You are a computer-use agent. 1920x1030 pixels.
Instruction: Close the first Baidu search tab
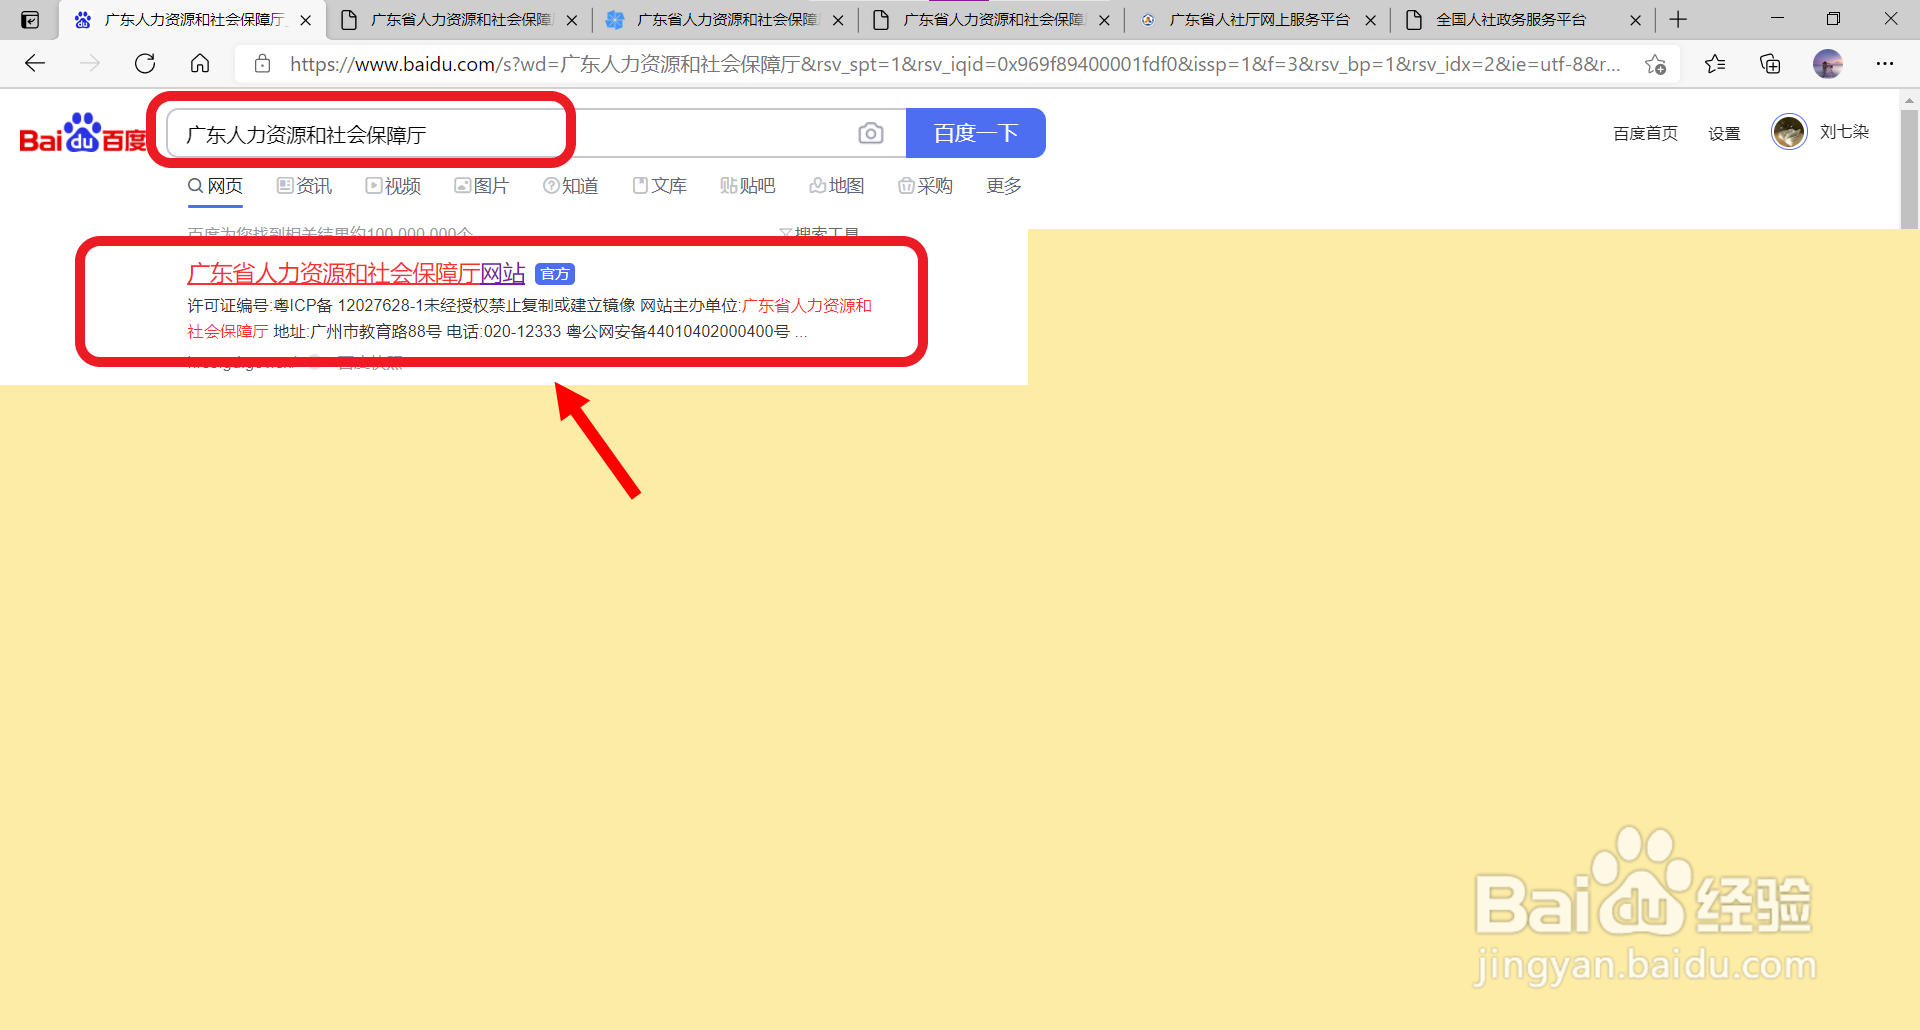pos(305,20)
